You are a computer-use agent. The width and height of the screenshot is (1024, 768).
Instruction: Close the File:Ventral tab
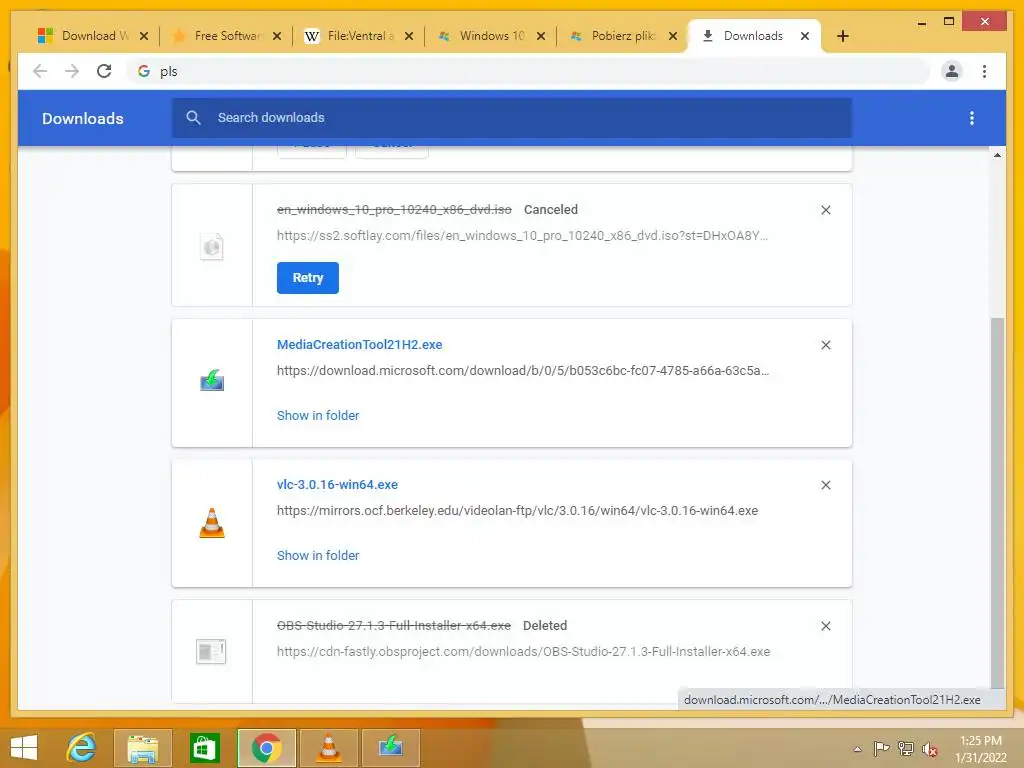click(409, 36)
